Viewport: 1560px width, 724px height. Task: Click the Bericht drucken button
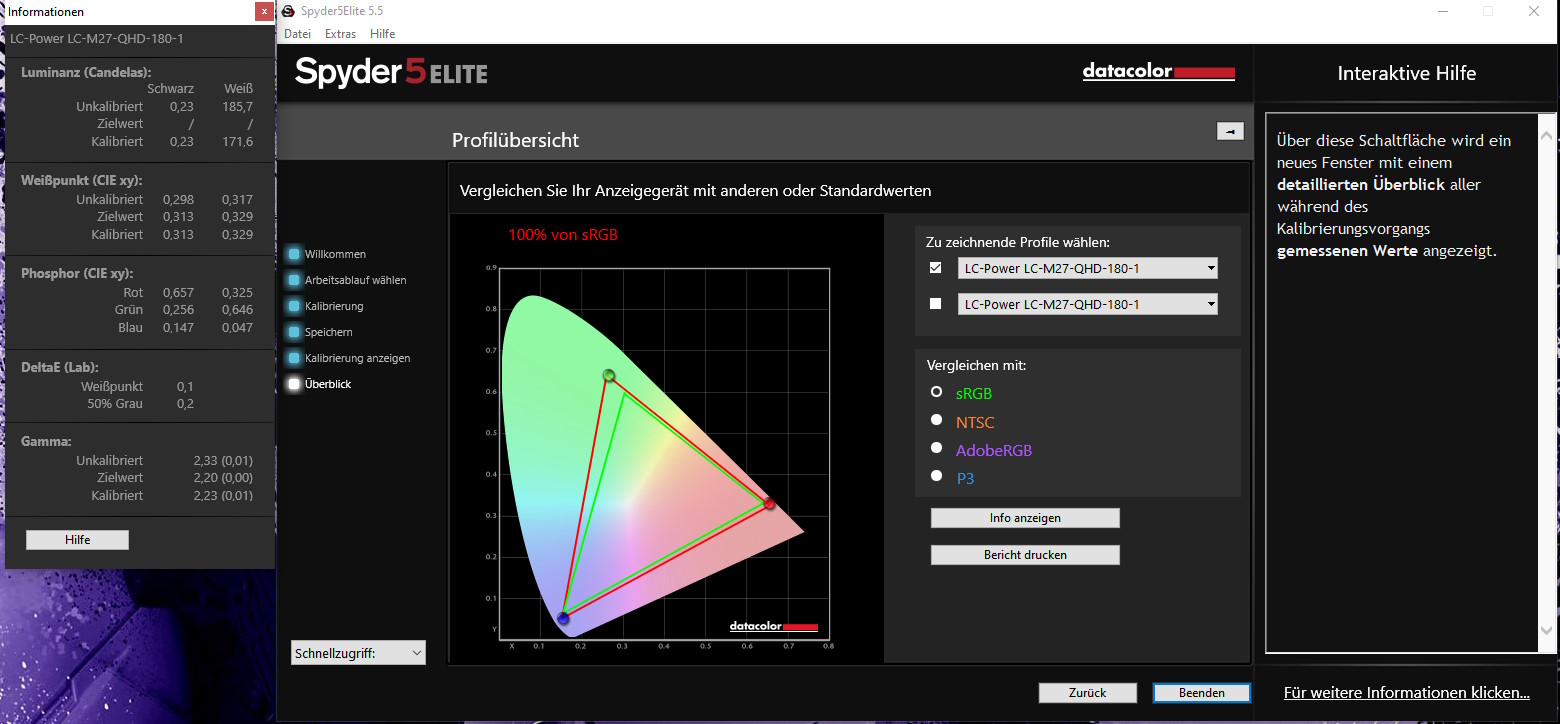click(x=1025, y=554)
